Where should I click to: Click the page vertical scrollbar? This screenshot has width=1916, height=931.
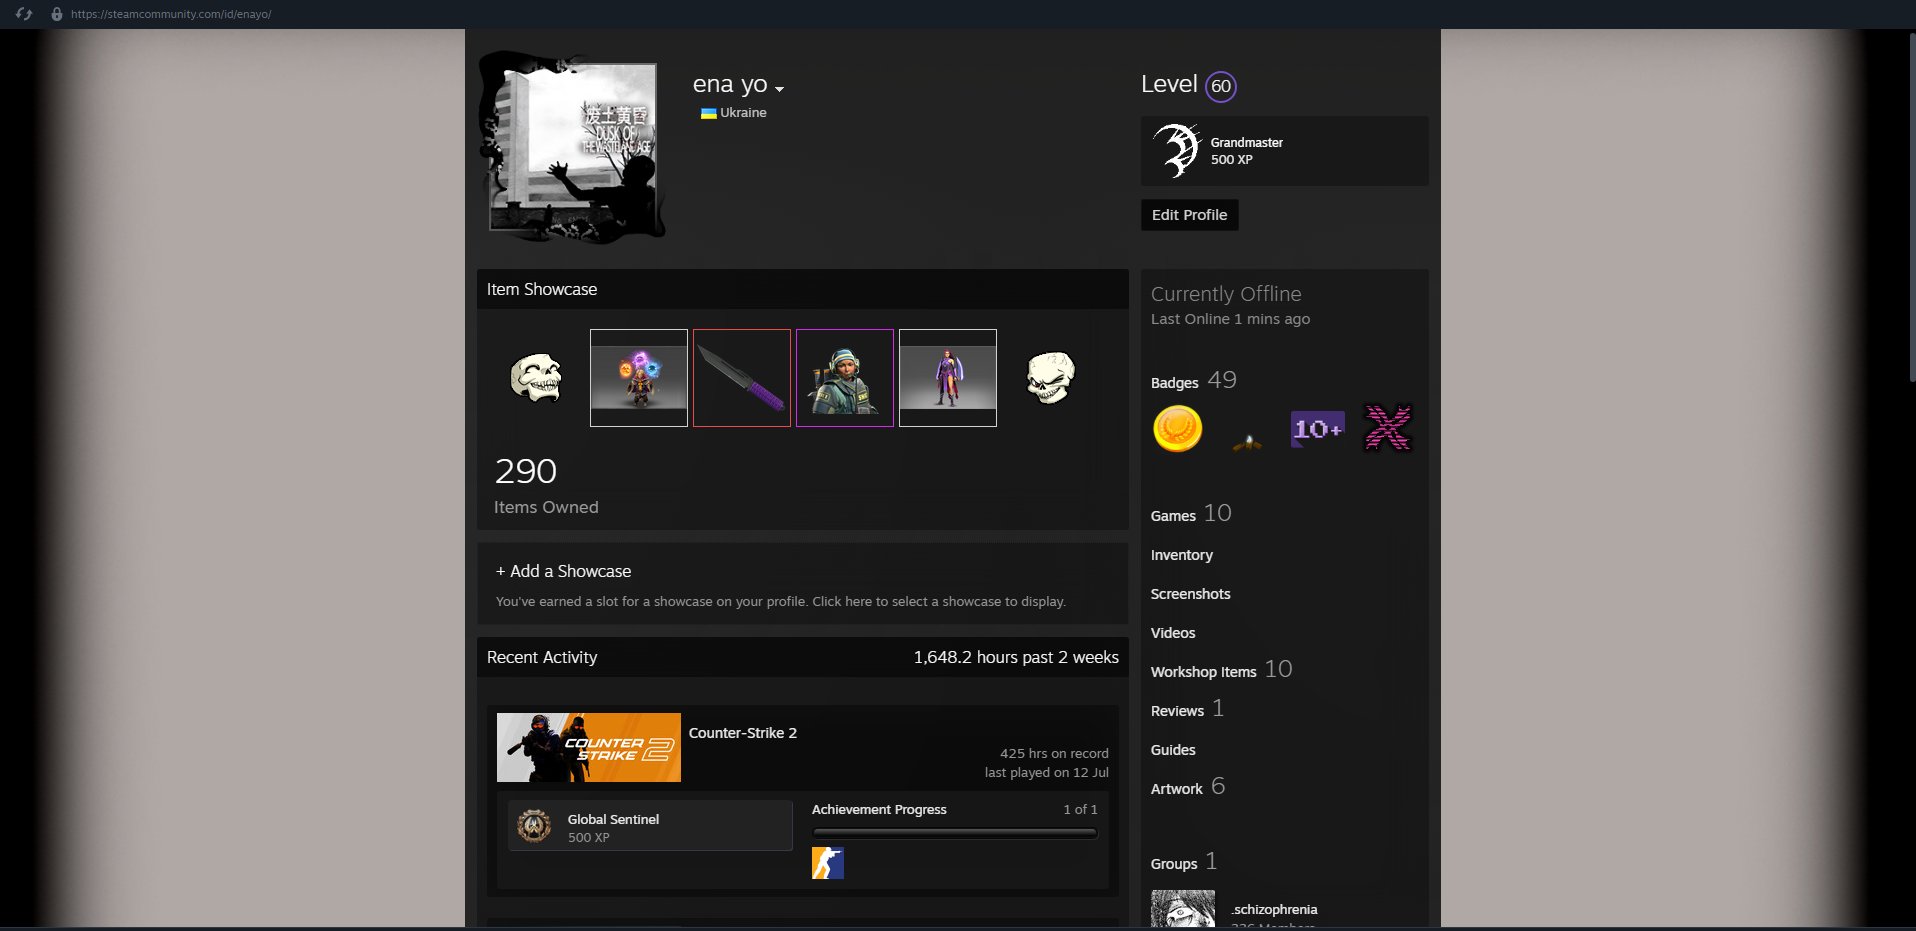pyautogui.click(x=1912, y=205)
